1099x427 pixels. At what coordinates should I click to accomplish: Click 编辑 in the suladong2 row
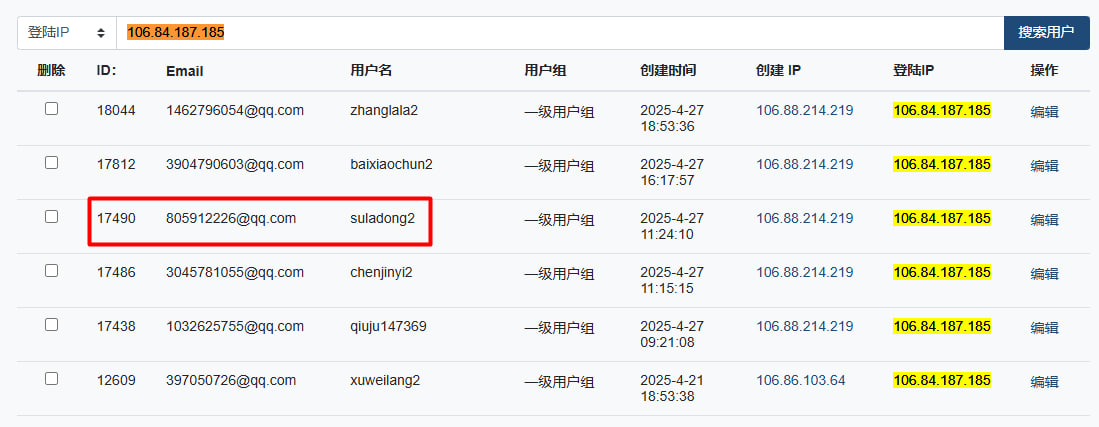point(1044,220)
